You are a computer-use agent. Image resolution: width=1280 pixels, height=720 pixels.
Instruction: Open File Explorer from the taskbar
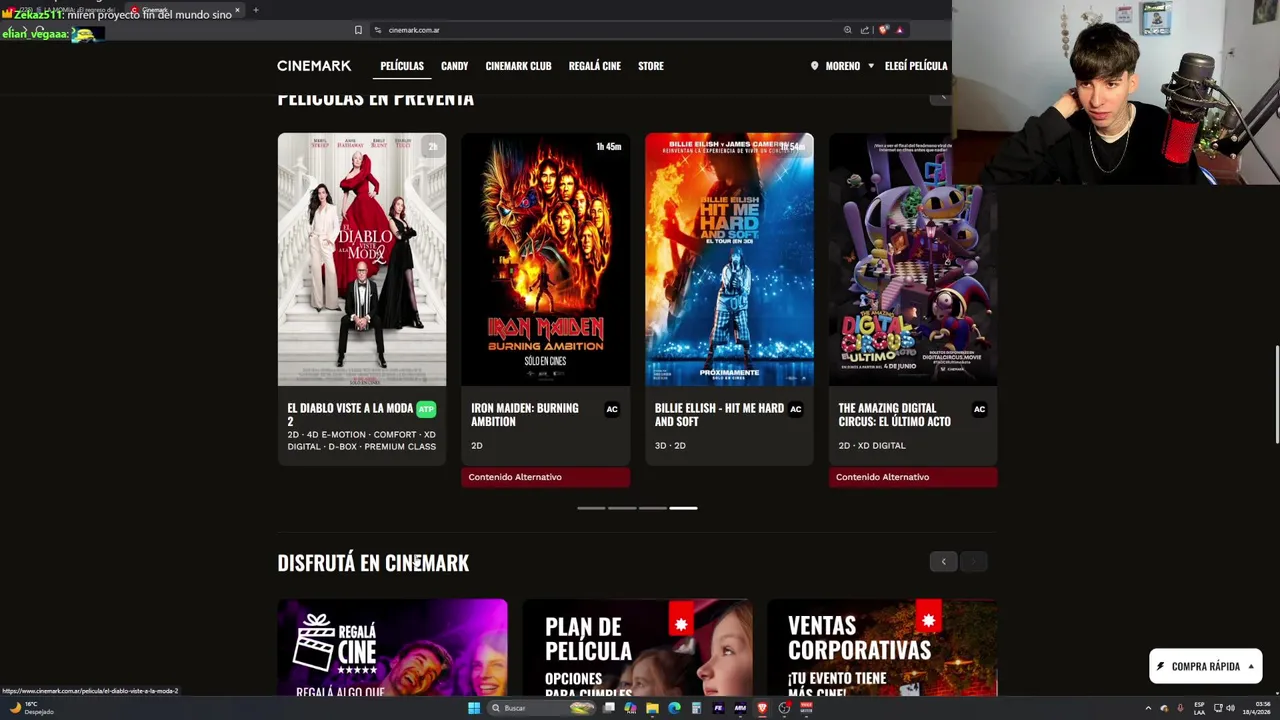[652, 708]
